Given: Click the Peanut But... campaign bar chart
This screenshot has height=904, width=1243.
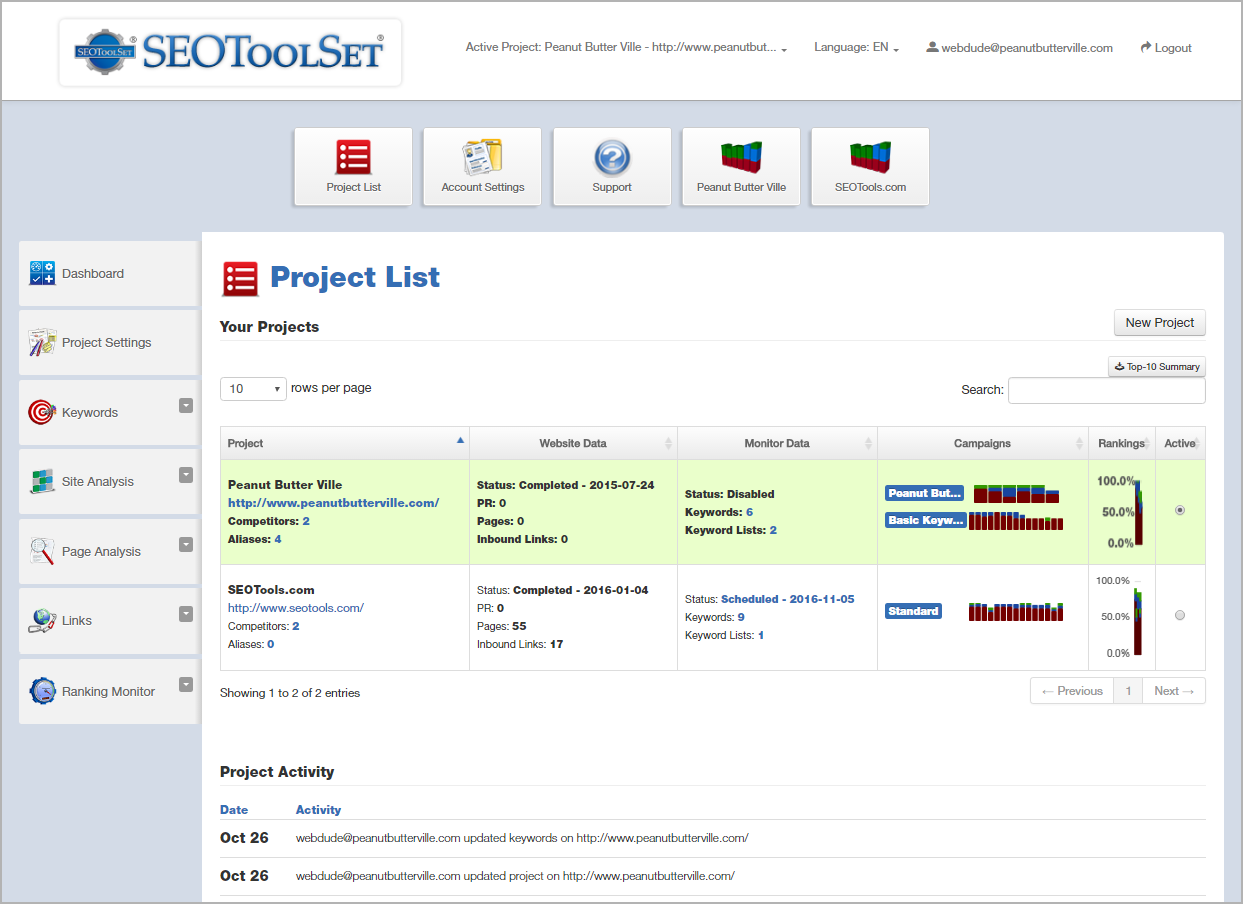Looking at the screenshot, I should tap(1016, 493).
